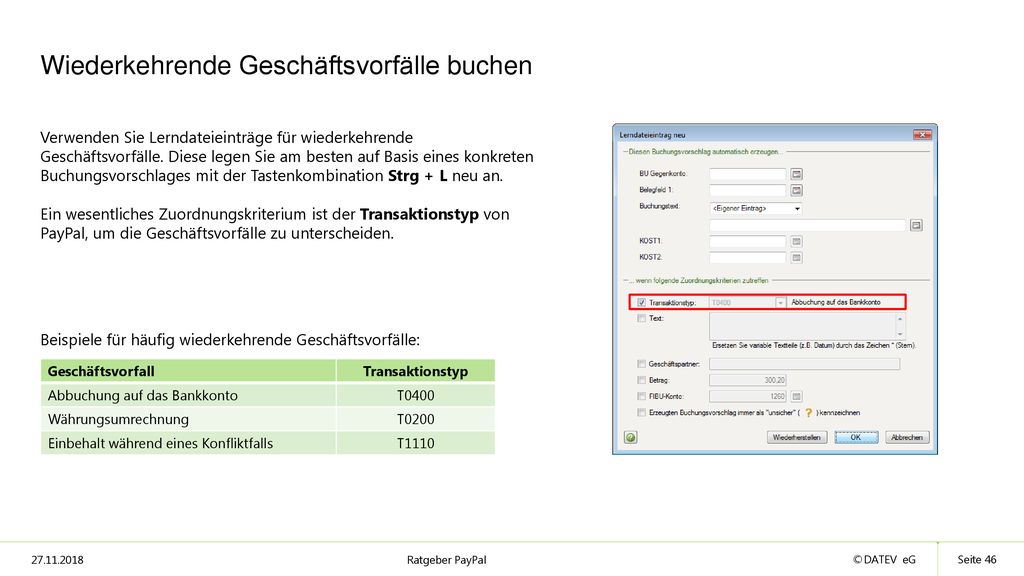Image resolution: width=1024 pixels, height=576 pixels.
Task: Uncheck the Transaktionstyp checkbox
Action: click(x=641, y=302)
